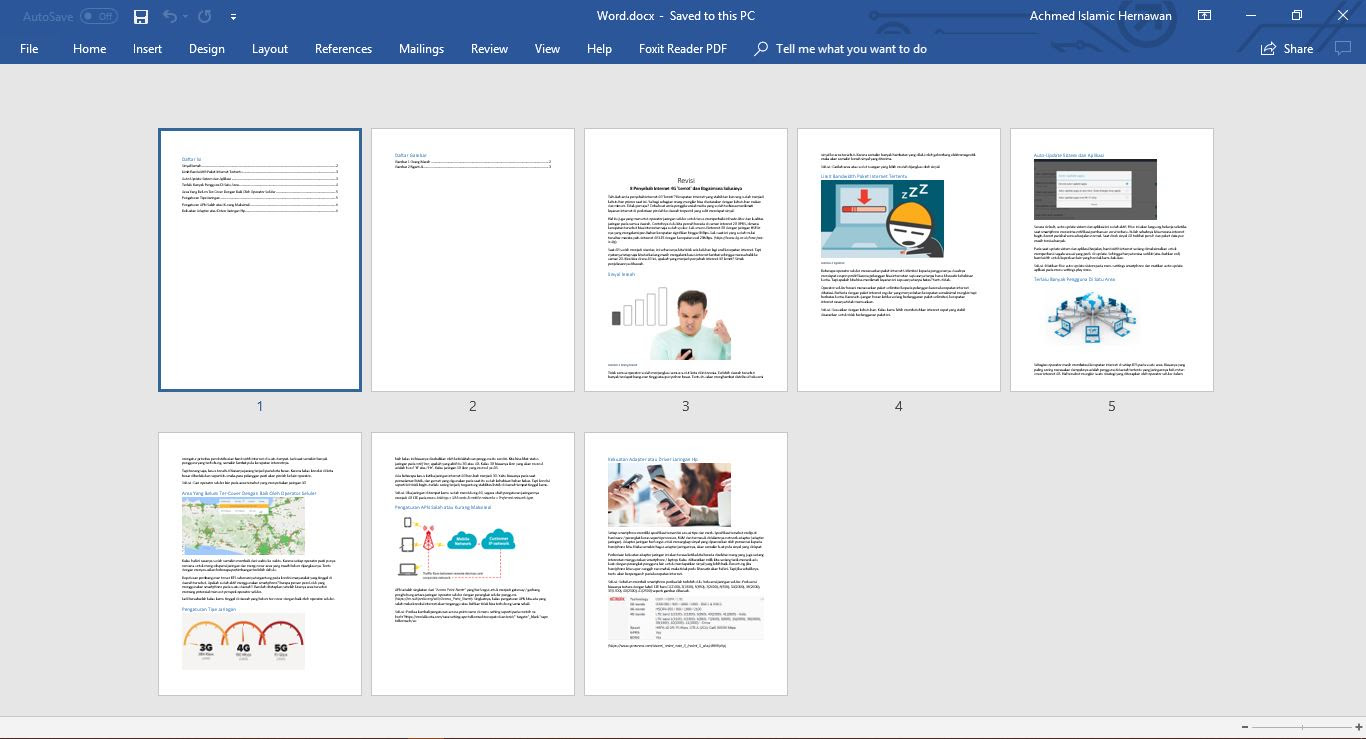Image resolution: width=1366 pixels, height=739 pixels.
Task: Open the File menu
Action: pyautogui.click(x=29, y=48)
